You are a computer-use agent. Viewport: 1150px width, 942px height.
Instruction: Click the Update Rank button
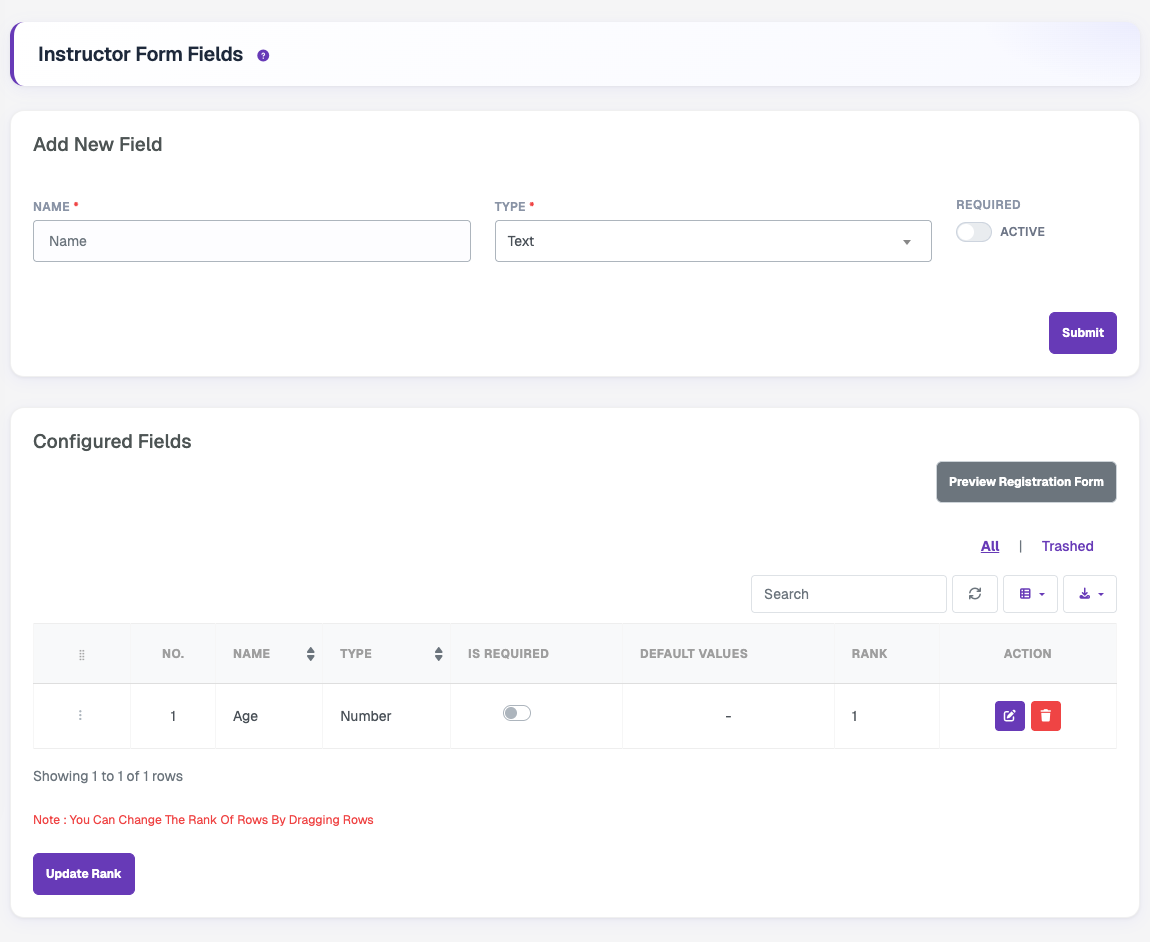84,874
